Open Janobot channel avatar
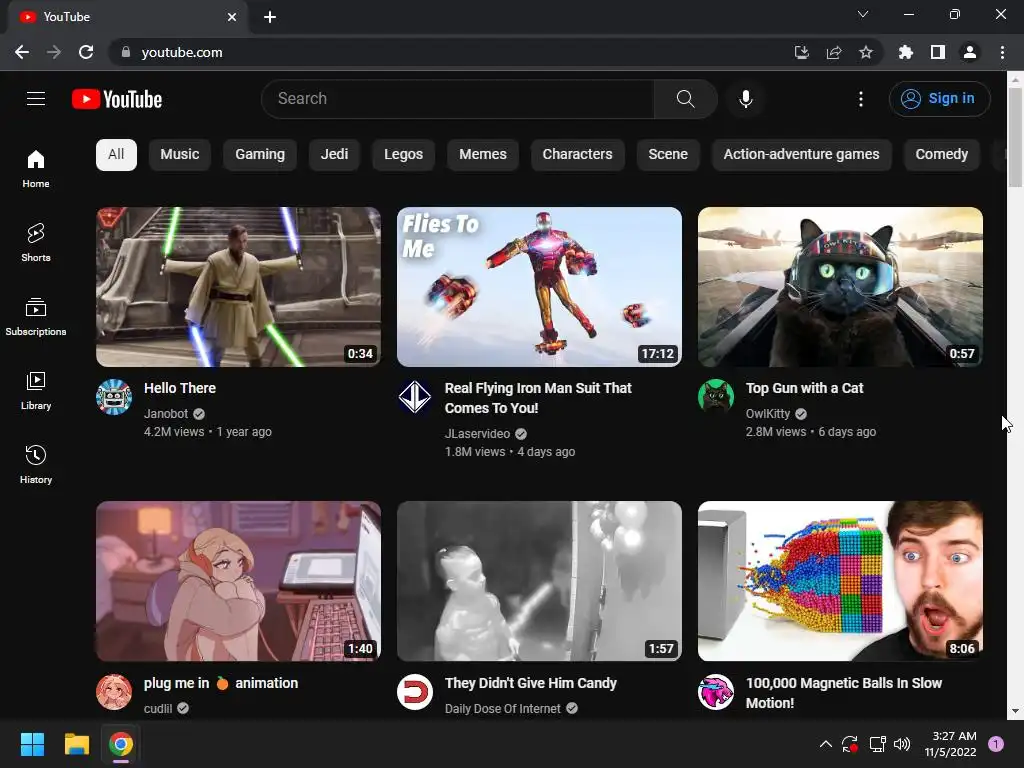The height and width of the screenshot is (768, 1024). tap(114, 397)
